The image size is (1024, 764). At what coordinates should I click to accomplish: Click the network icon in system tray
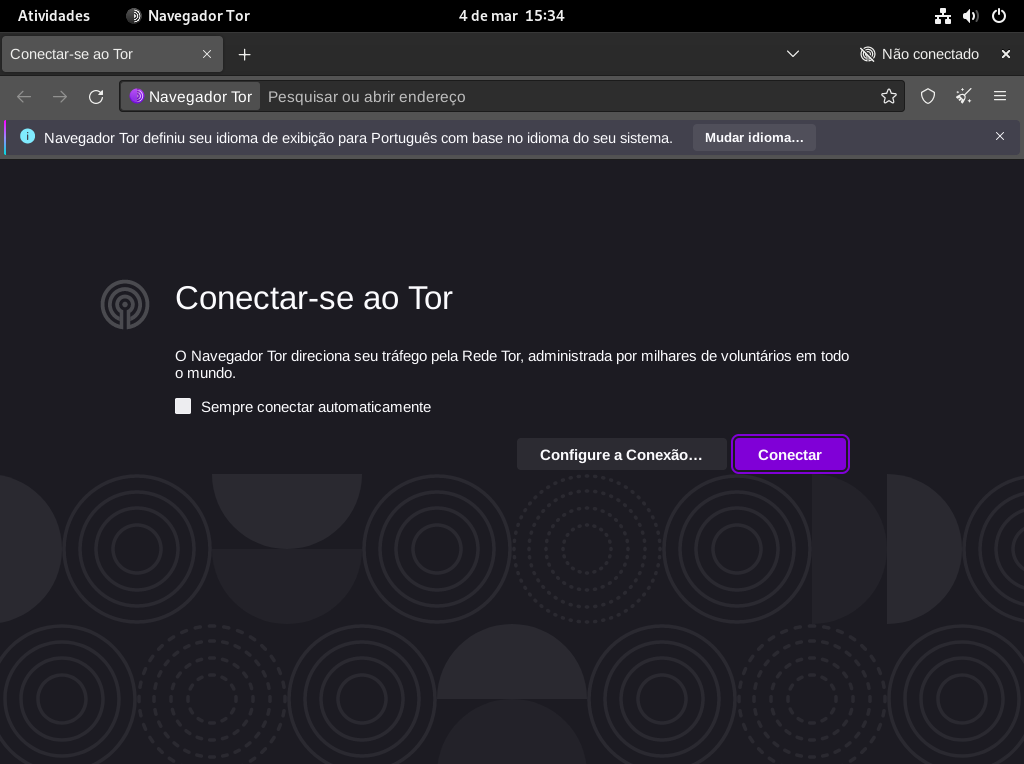coord(942,16)
